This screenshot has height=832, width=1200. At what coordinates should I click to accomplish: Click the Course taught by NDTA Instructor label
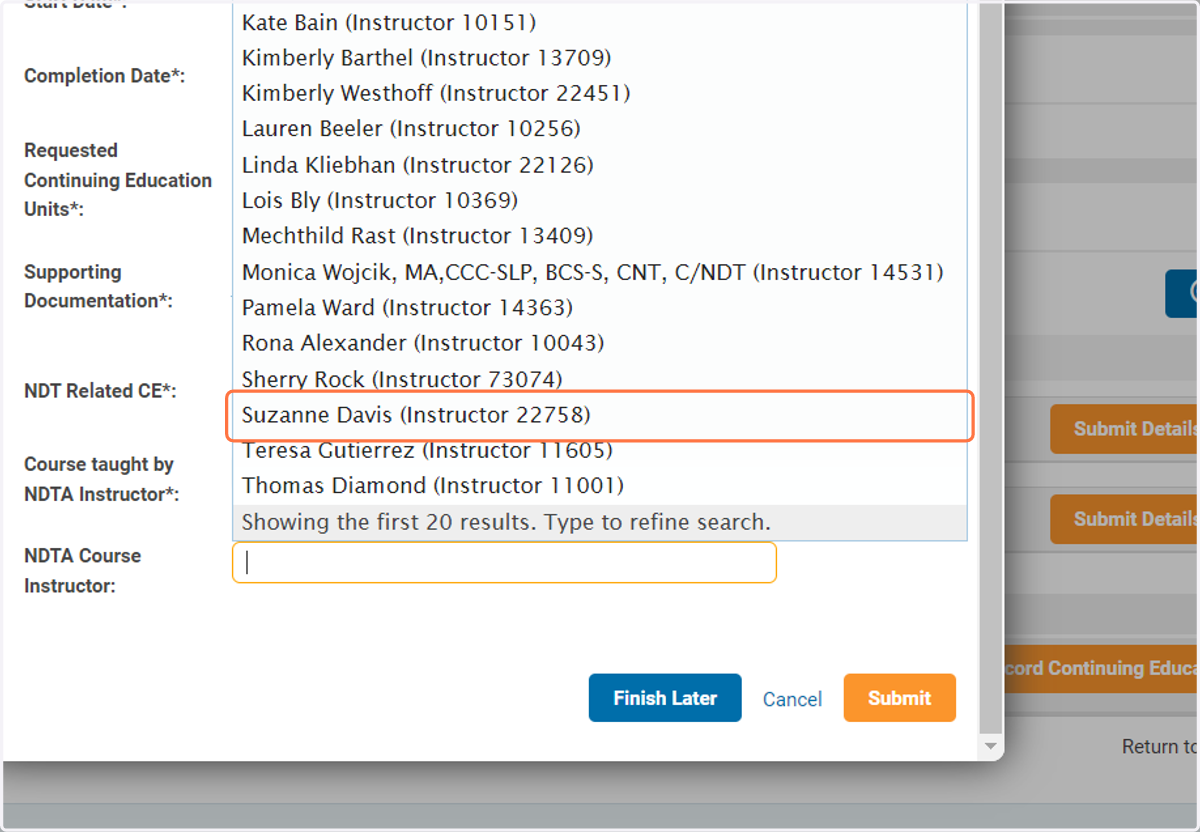tap(101, 479)
